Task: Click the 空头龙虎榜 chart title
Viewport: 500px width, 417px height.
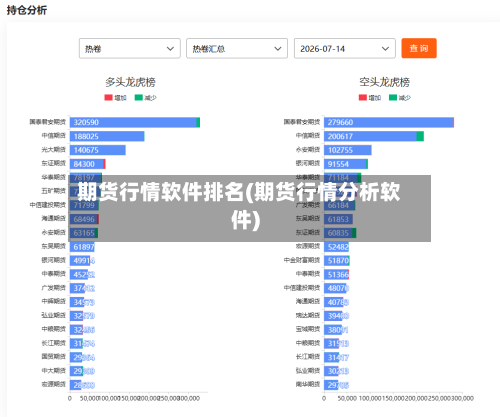Action: pos(384,82)
